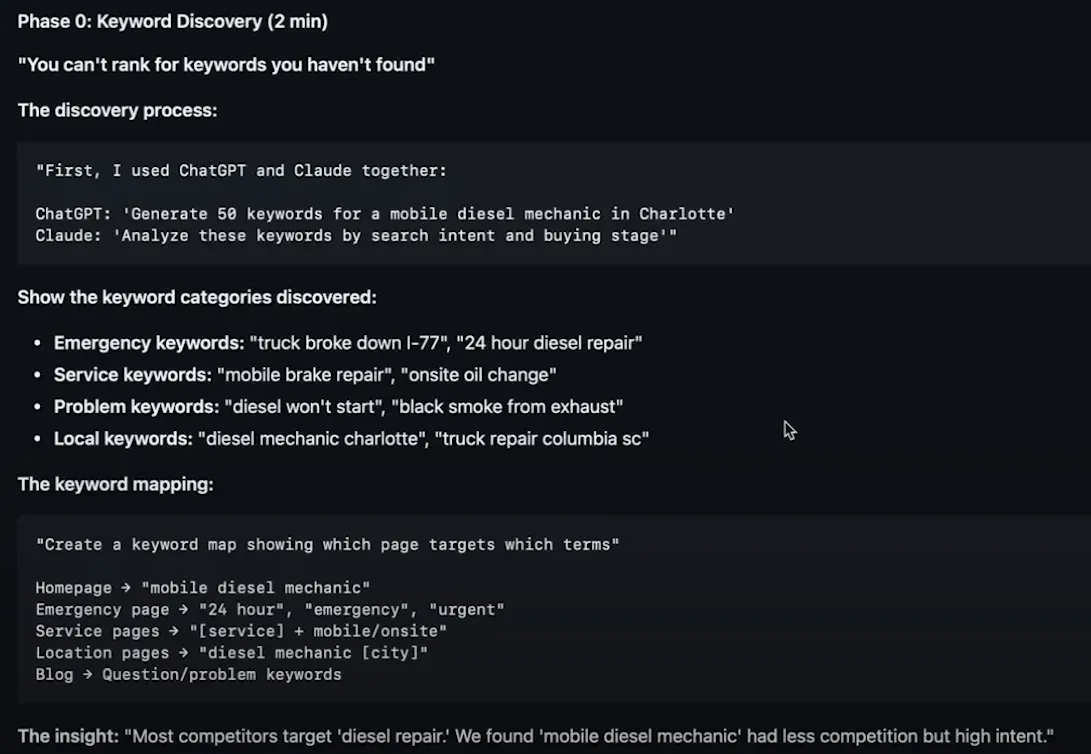Image resolution: width=1091 pixels, height=754 pixels.
Task: Click the "Emergency page" mapping line
Action: tap(270, 610)
